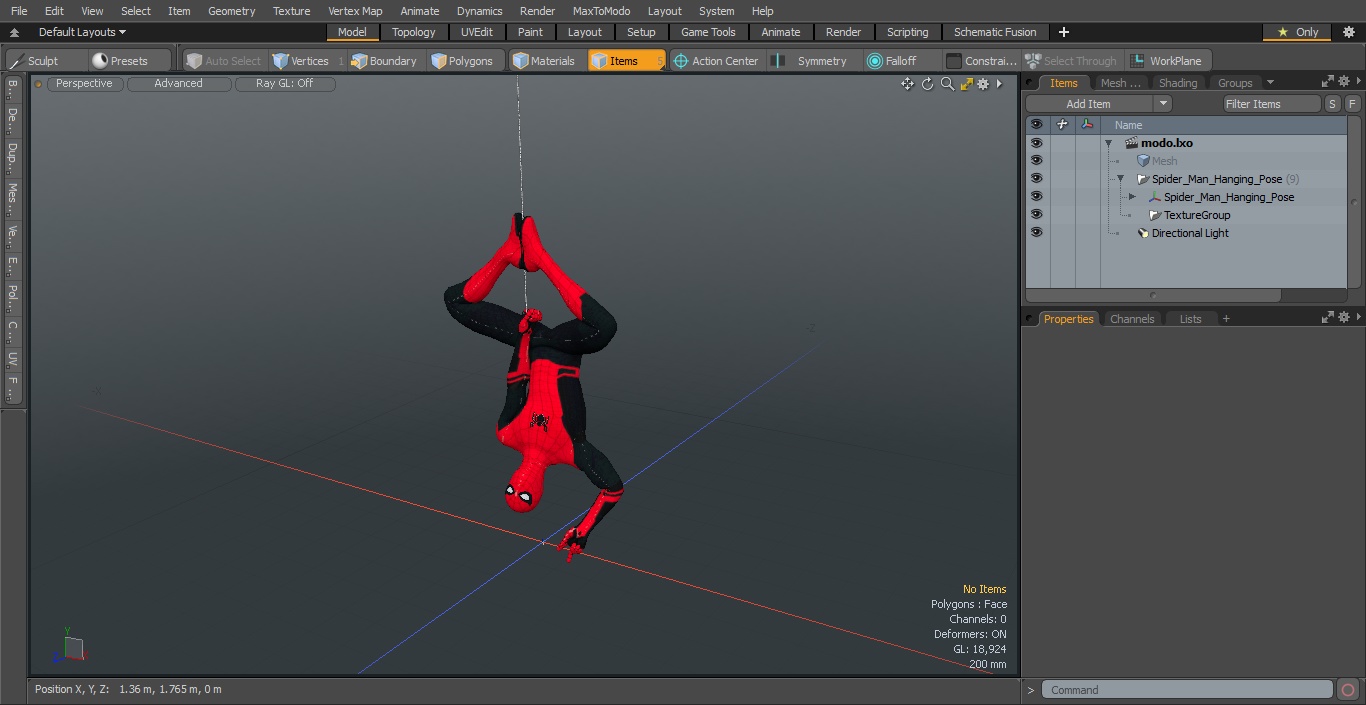This screenshot has height=705, width=1366.
Task: Click the record button beside Command field
Action: coord(1347,690)
